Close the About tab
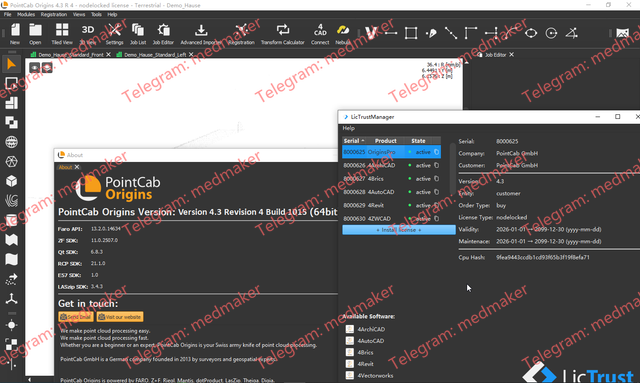640x383 pixels. 77,167
